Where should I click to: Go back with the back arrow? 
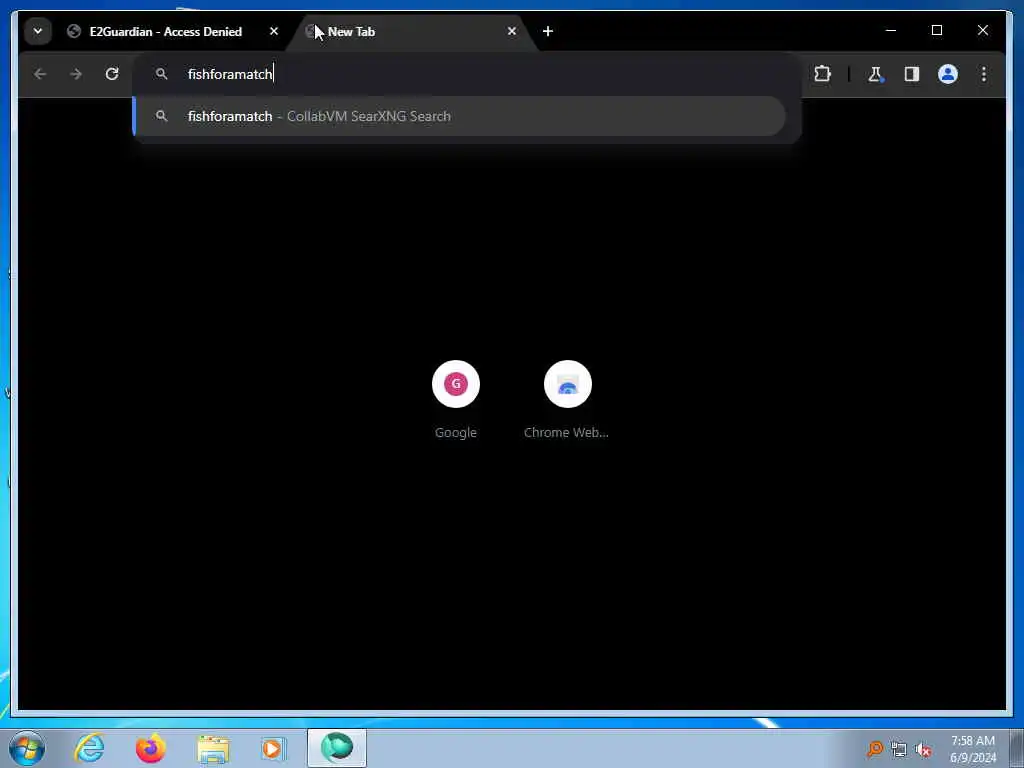tap(40, 74)
